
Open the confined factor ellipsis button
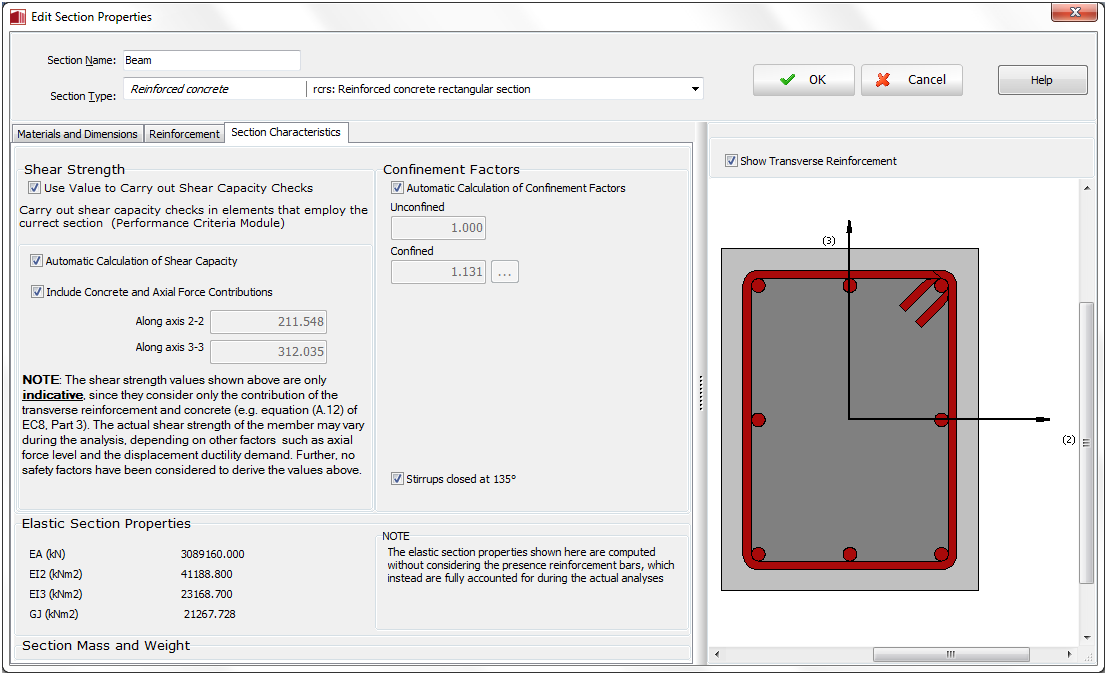[x=505, y=271]
